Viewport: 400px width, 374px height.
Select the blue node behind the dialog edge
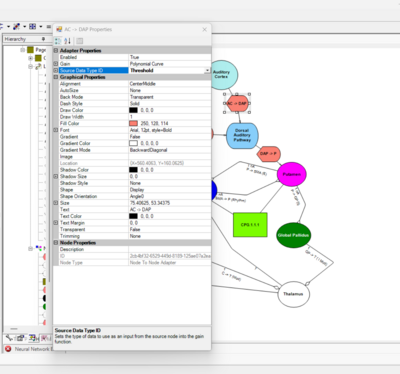[214, 190]
